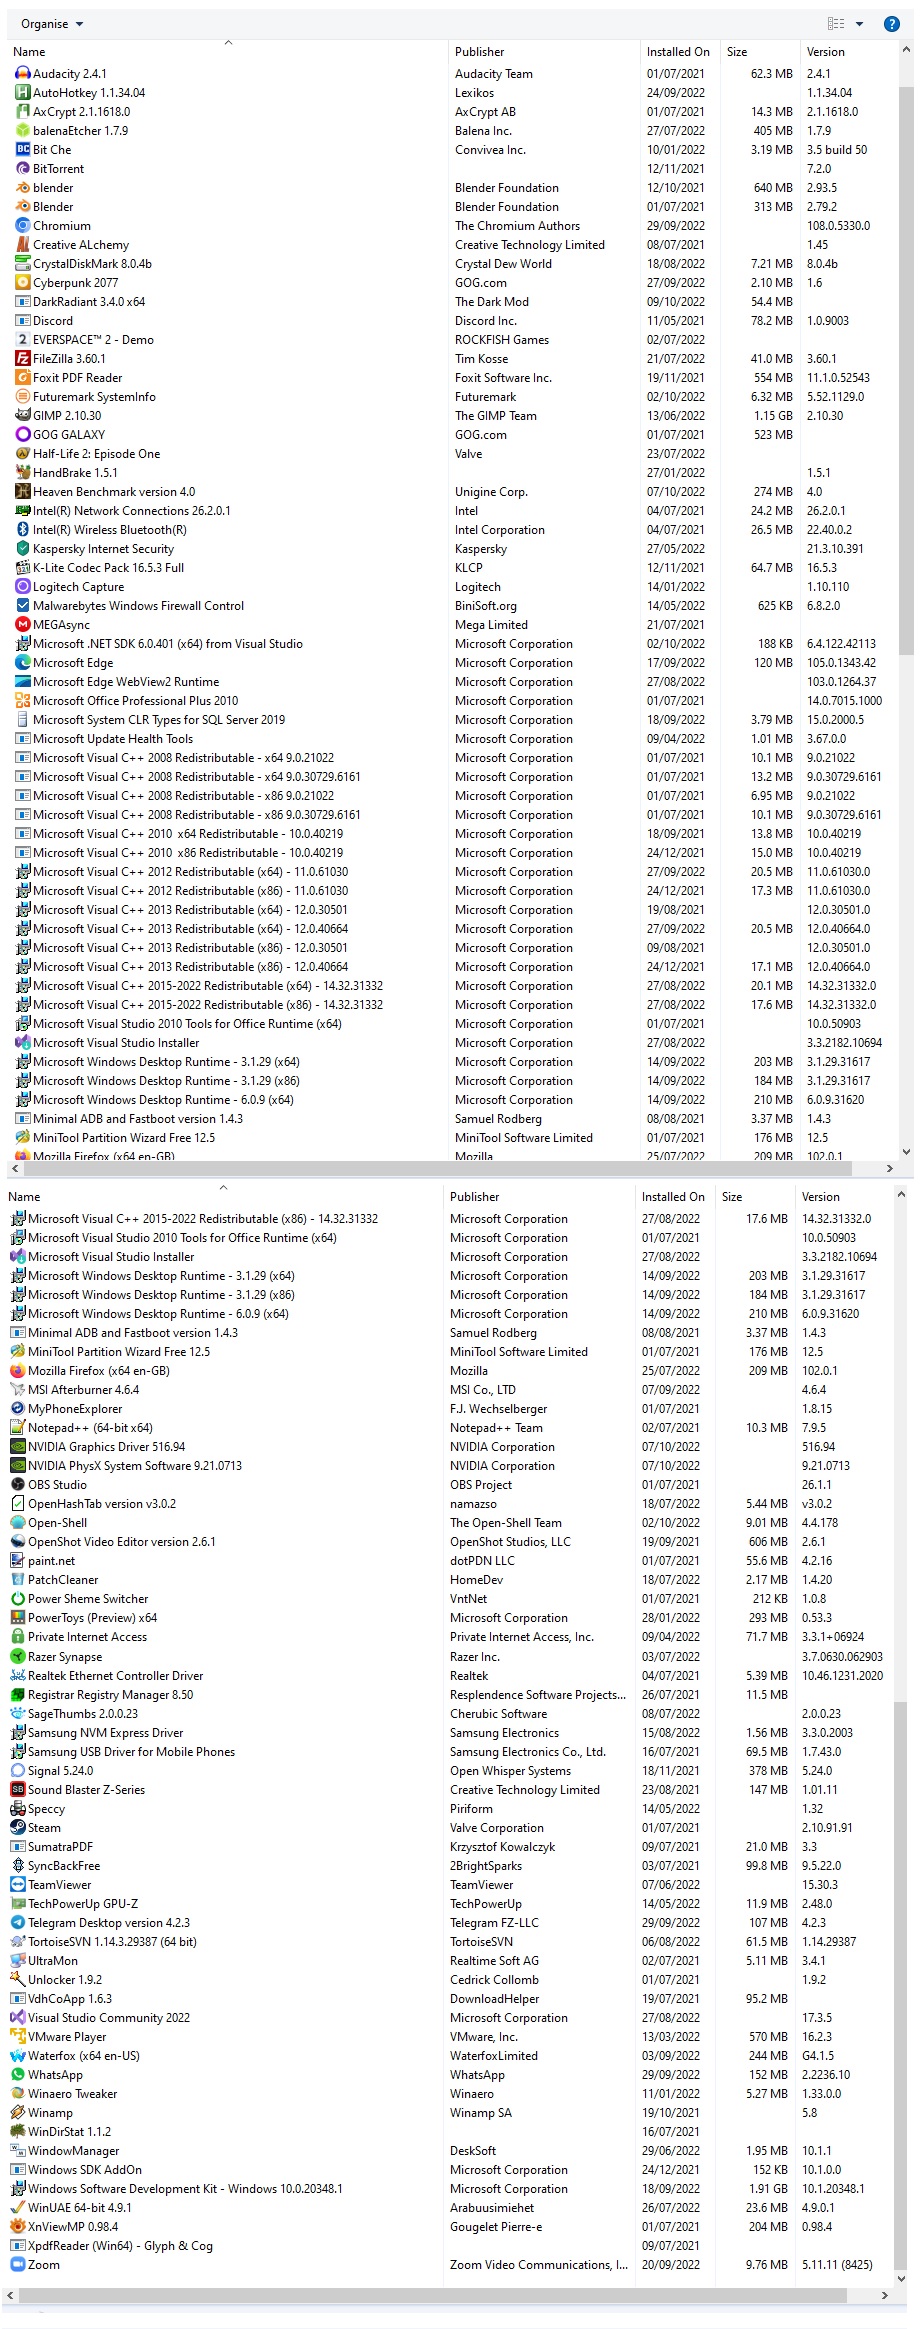Image resolution: width=922 pixels, height=2329 pixels.
Task: Click the change view layout icon
Action: tap(836, 24)
